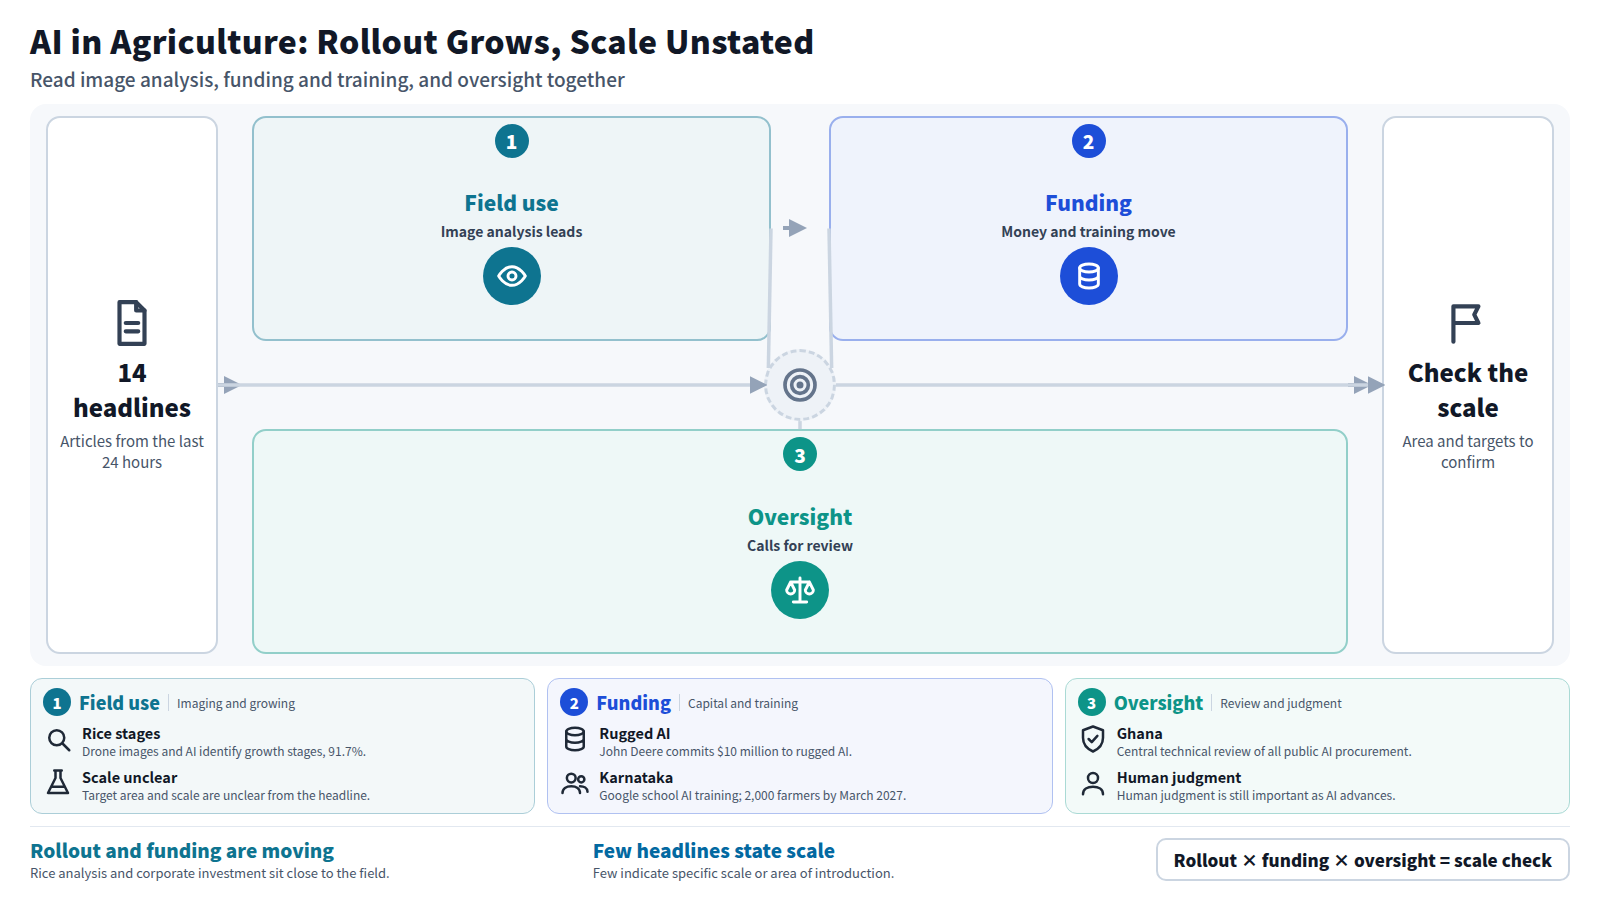This screenshot has height=900, width=1600.
Task: Click the "Review and judgment" label
Action: [1280, 704]
